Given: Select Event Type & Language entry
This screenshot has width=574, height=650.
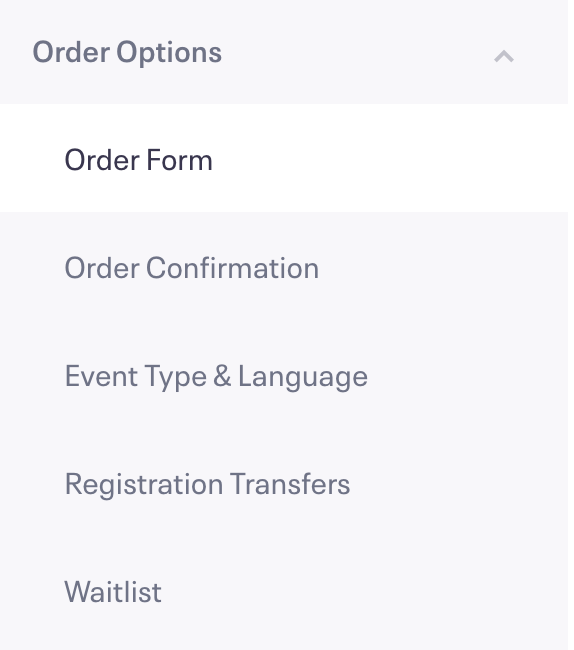Looking at the screenshot, I should click(x=284, y=376).
